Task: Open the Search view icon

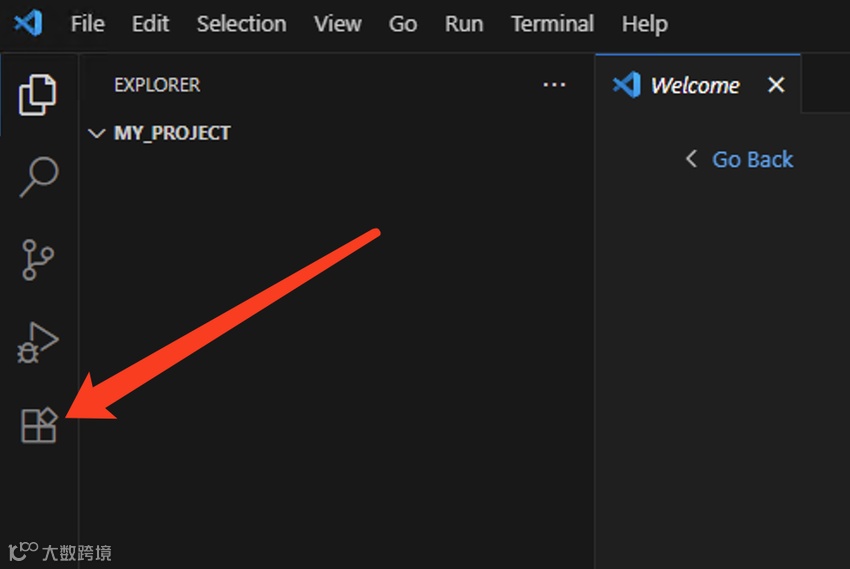Action: [39, 177]
